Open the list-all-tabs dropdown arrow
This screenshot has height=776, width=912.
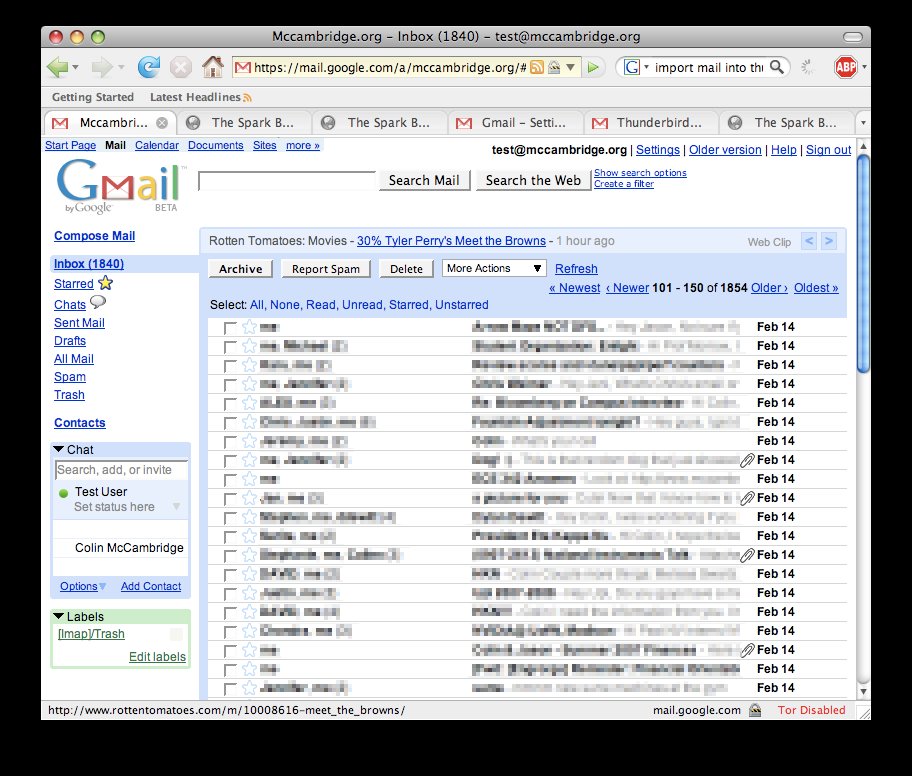coord(863,123)
